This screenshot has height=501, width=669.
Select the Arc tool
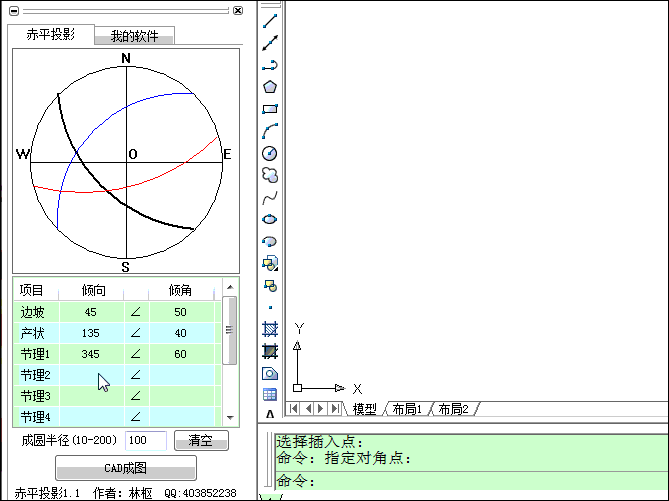pyautogui.click(x=270, y=131)
